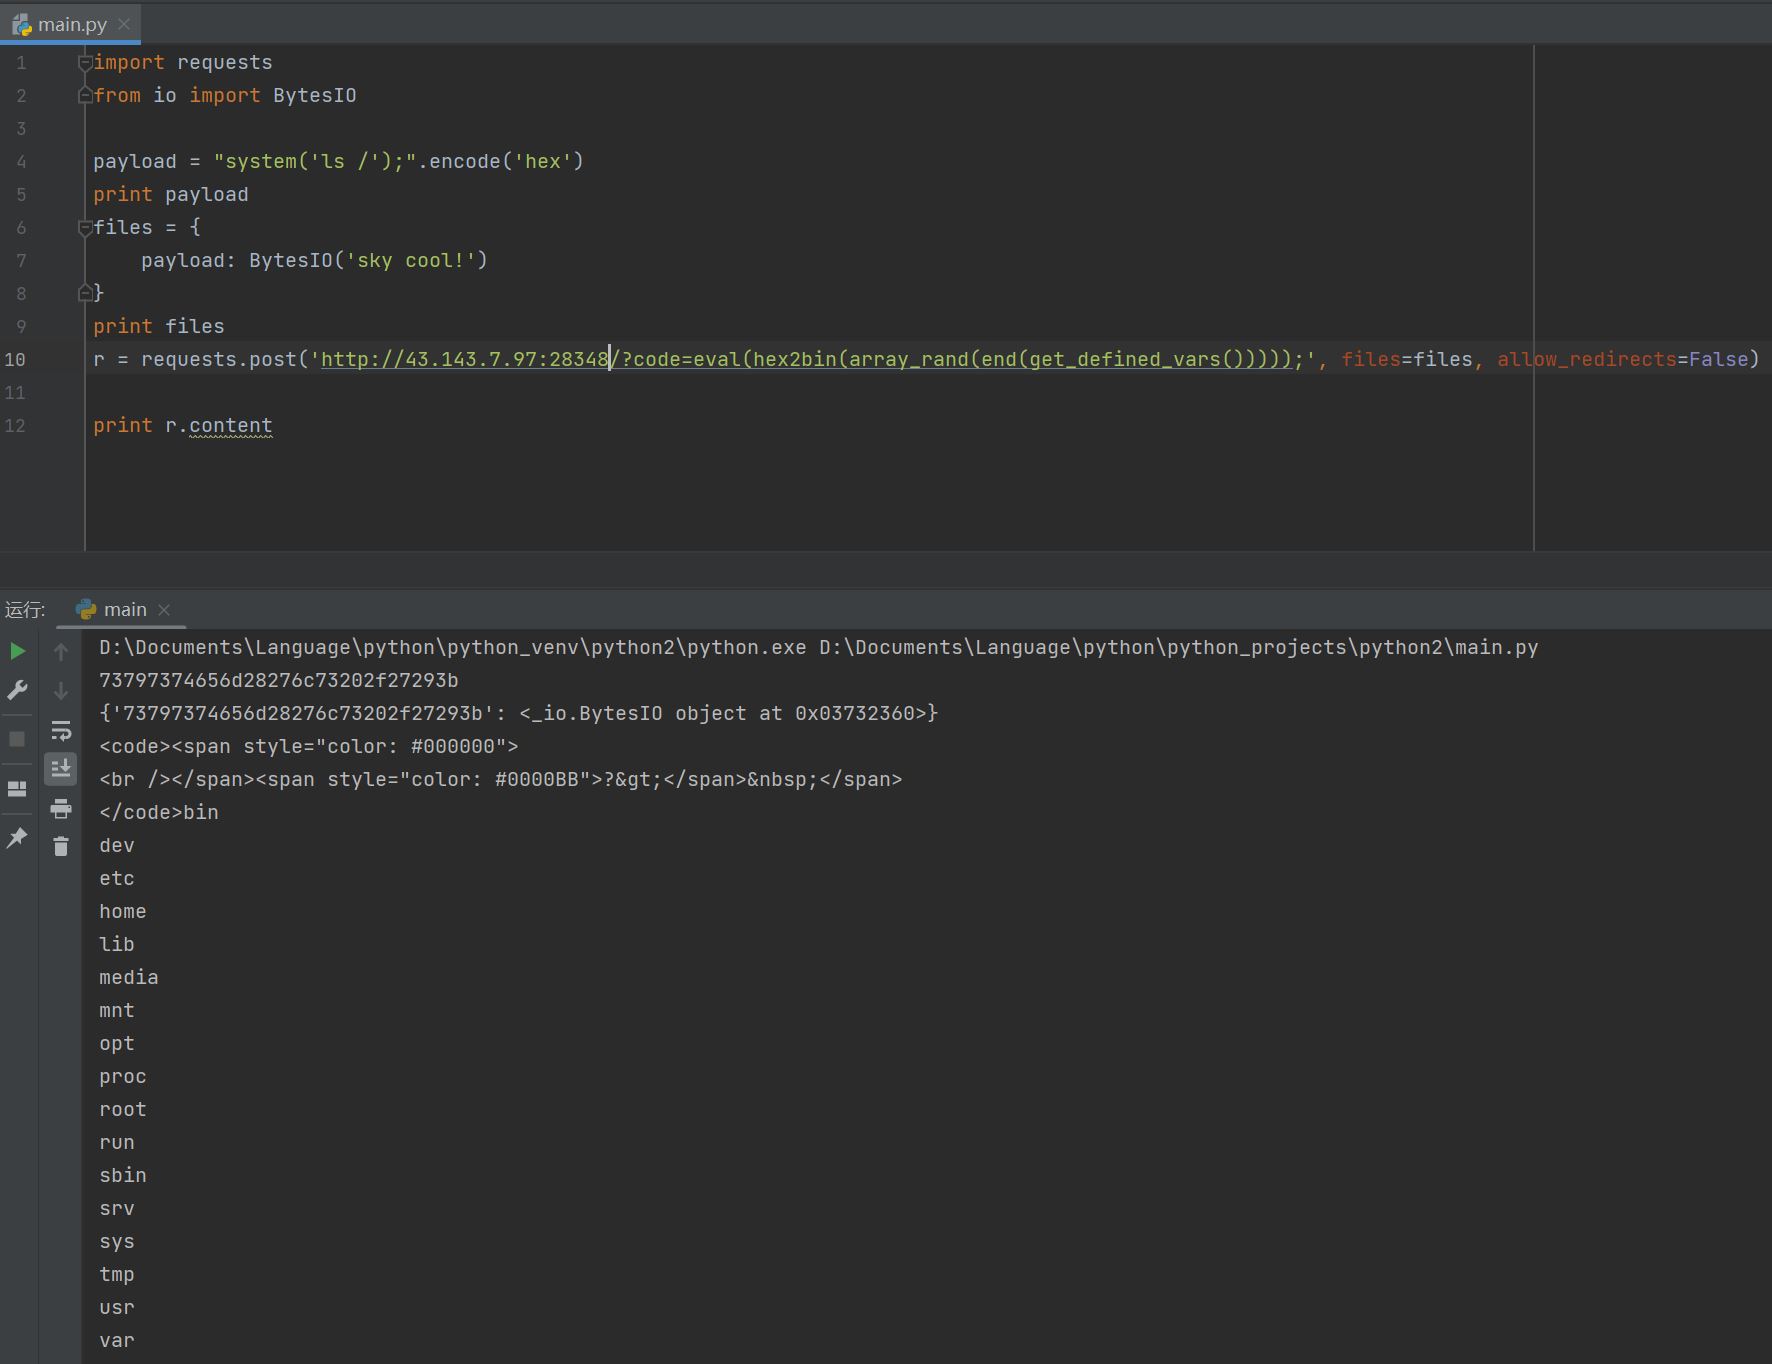Image resolution: width=1772 pixels, height=1364 pixels.
Task: Click the '<code><span style' output line
Action: 309,746
